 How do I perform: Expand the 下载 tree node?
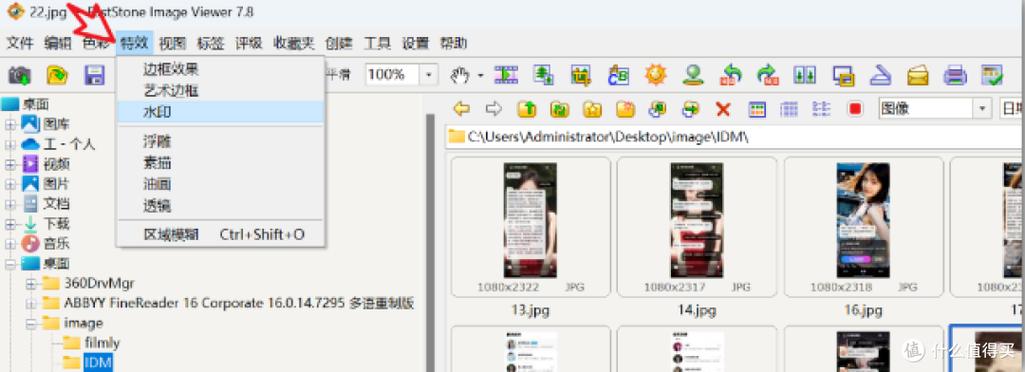pos(10,224)
